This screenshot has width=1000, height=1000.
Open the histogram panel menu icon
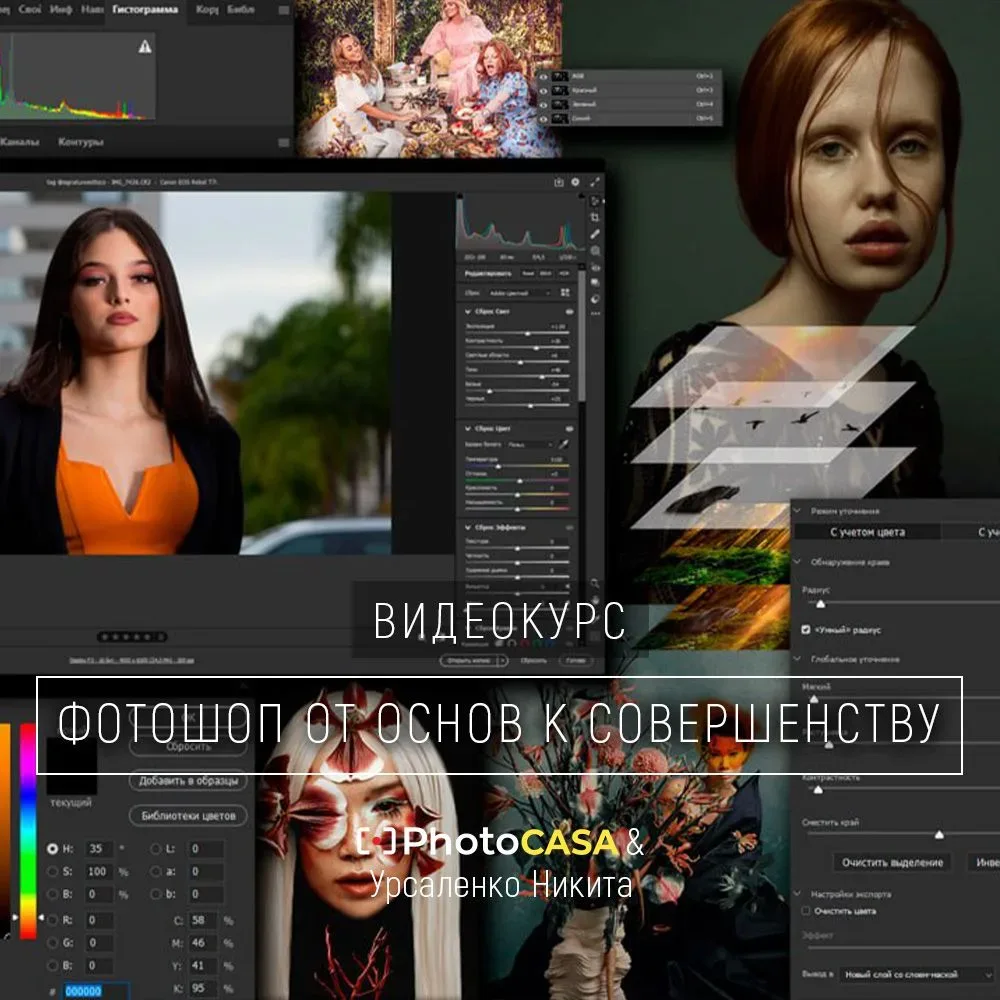284,10
